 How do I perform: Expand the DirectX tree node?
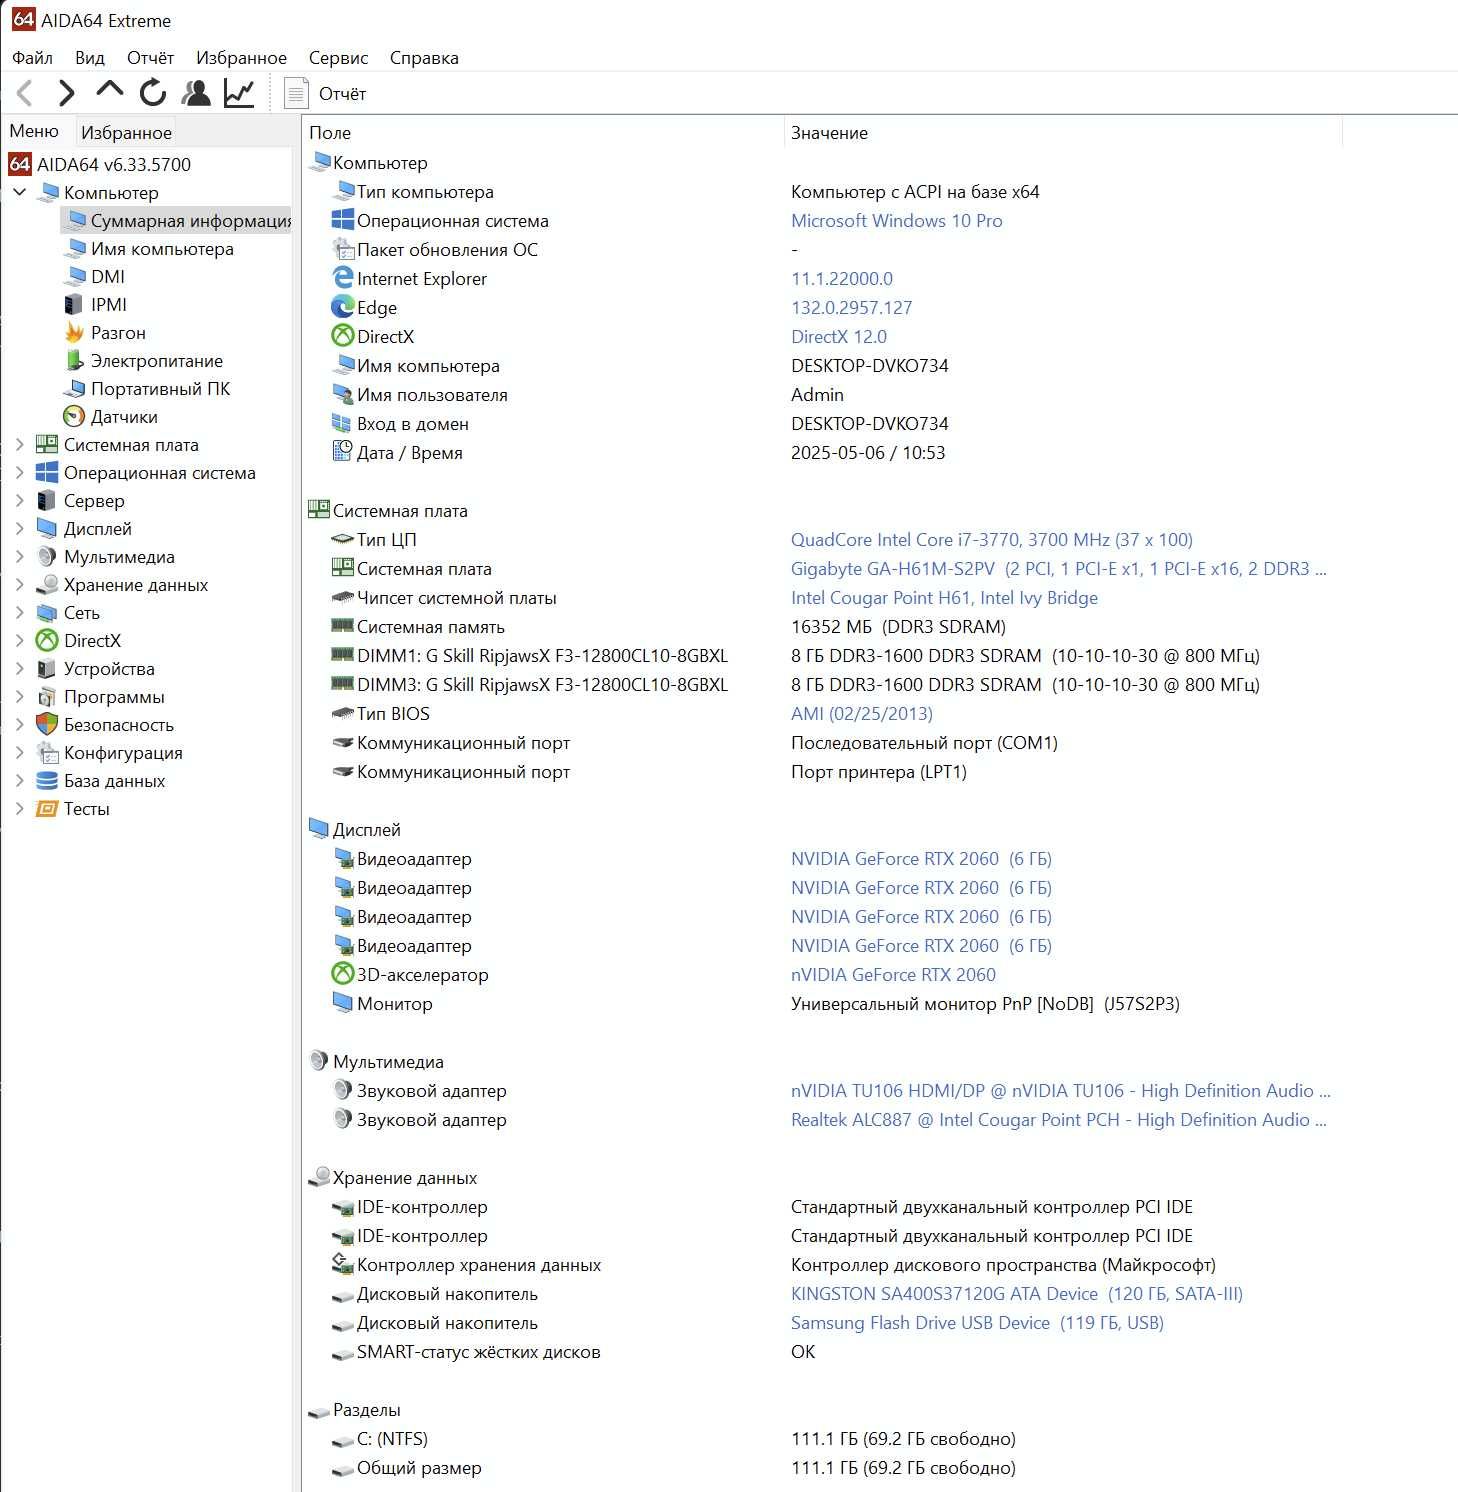click(x=19, y=640)
